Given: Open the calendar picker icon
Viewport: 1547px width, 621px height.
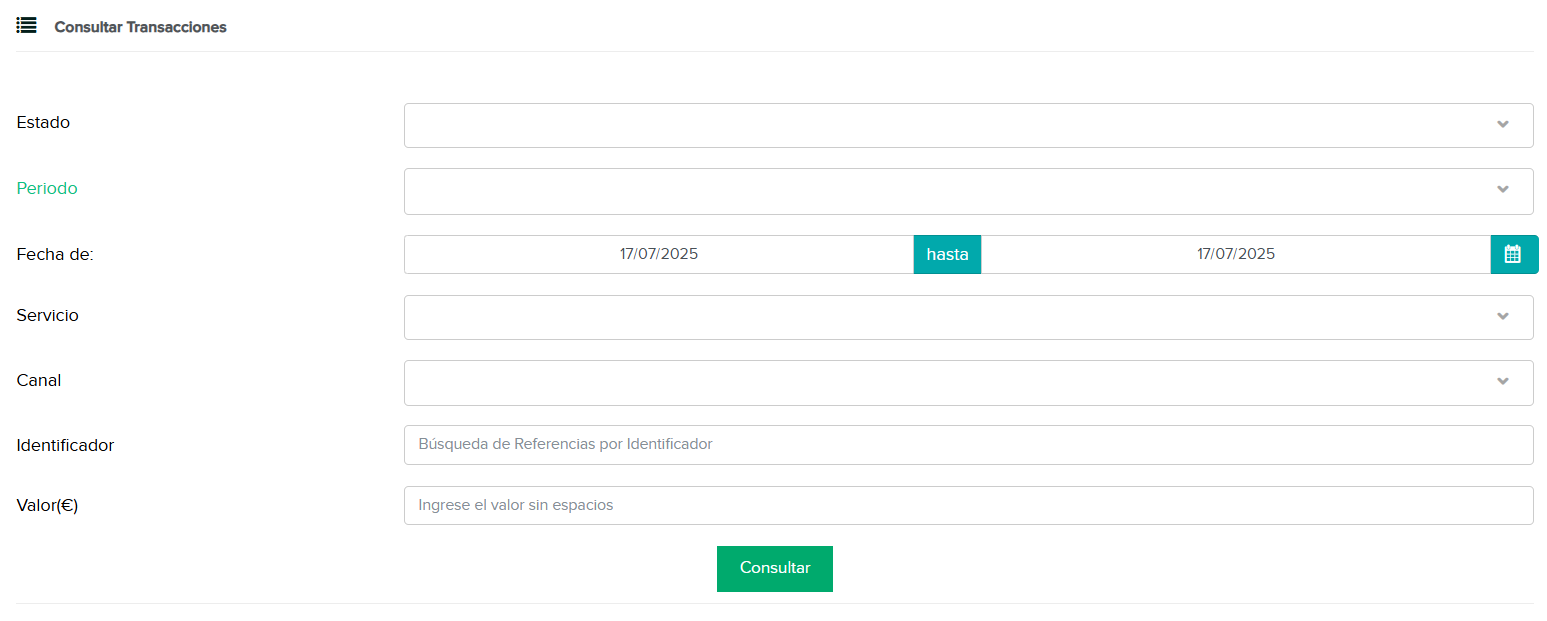Looking at the screenshot, I should click(1513, 254).
